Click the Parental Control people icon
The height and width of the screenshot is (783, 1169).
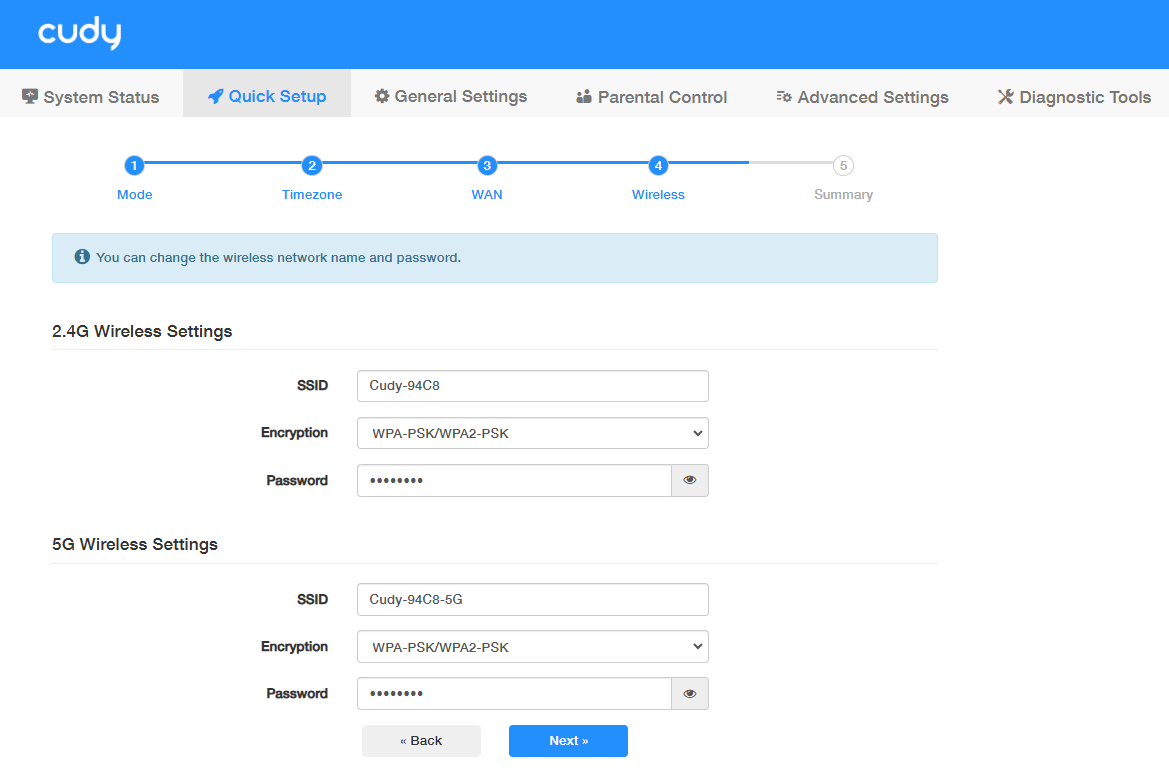pyautogui.click(x=584, y=97)
